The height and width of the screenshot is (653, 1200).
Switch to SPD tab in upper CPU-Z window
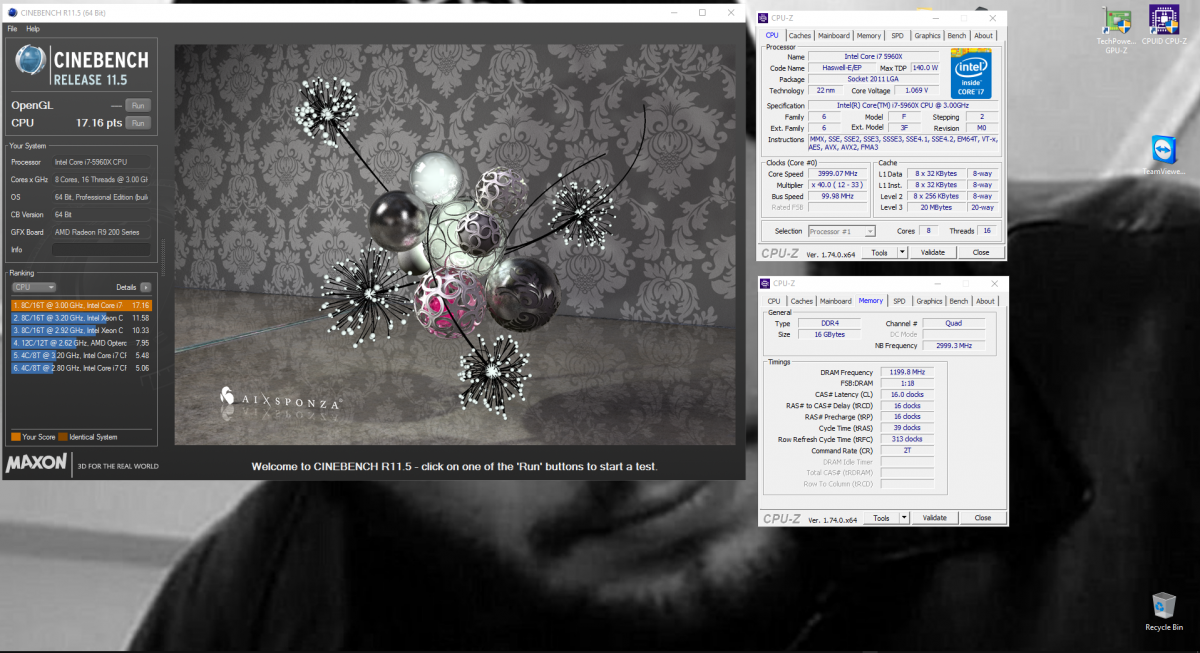click(898, 36)
